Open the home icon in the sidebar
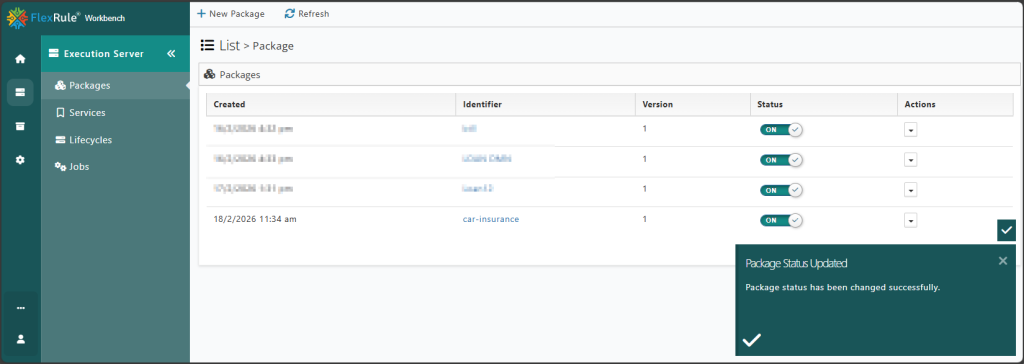This screenshot has width=1024, height=364. click(20, 59)
